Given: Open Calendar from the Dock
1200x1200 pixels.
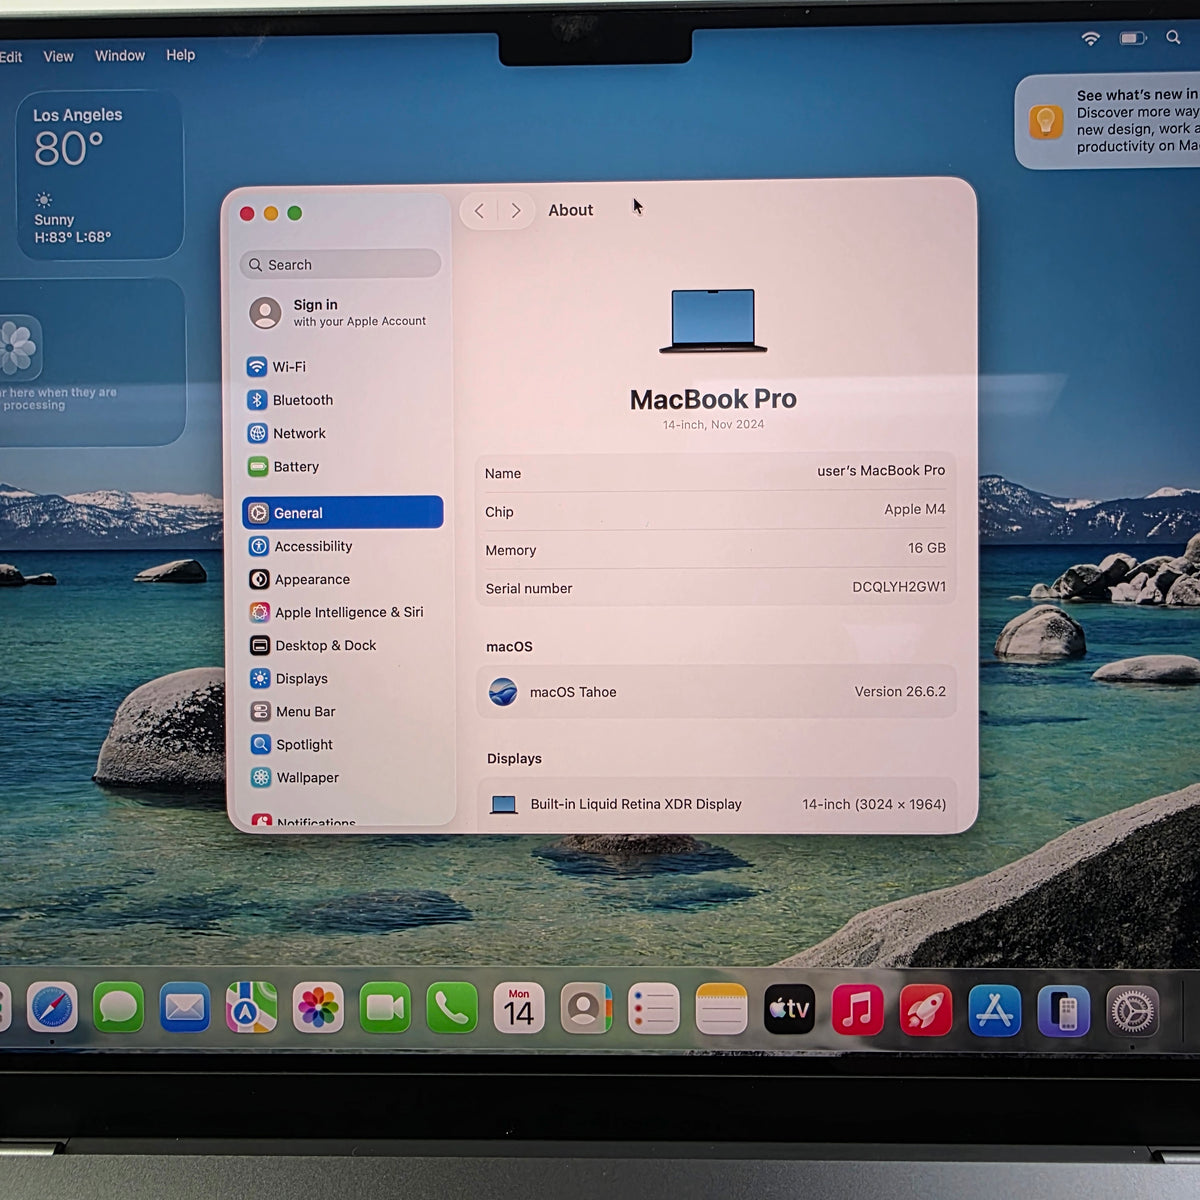Looking at the screenshot, I should pyautogui.click(x=519, y=1008).
